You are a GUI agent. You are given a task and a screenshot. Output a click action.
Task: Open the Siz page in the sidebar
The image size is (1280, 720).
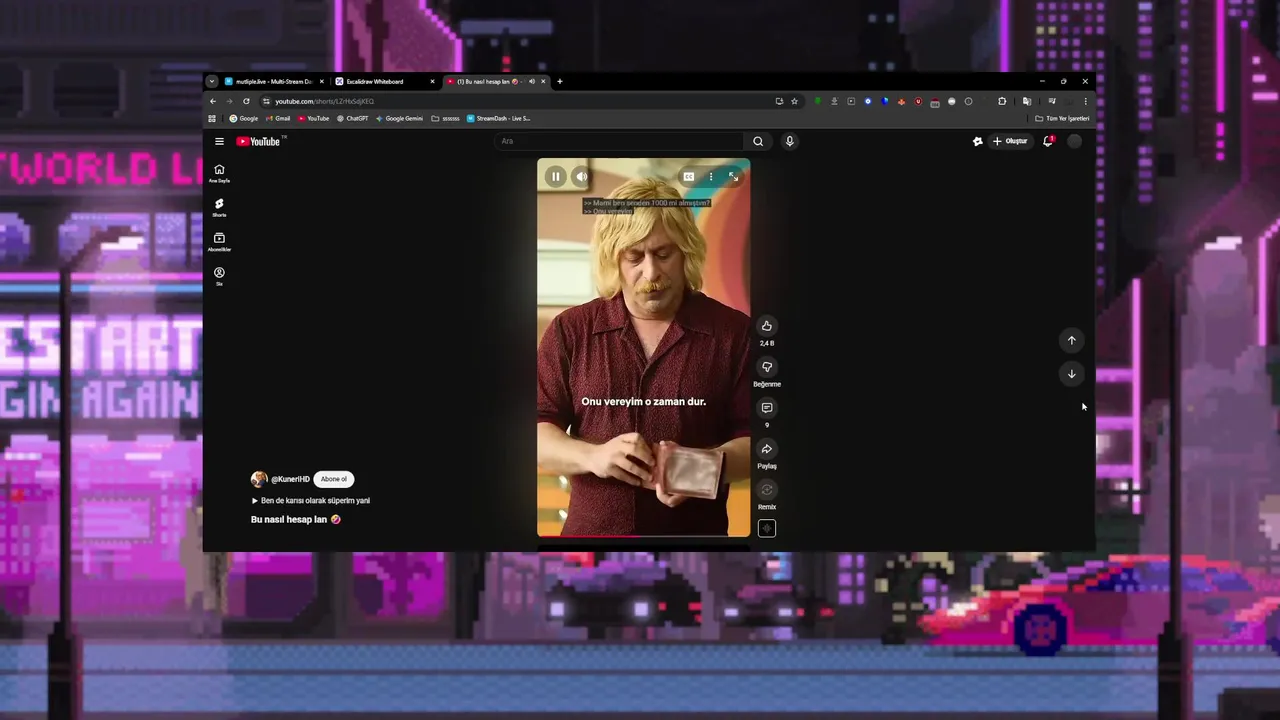click(219, 276)
